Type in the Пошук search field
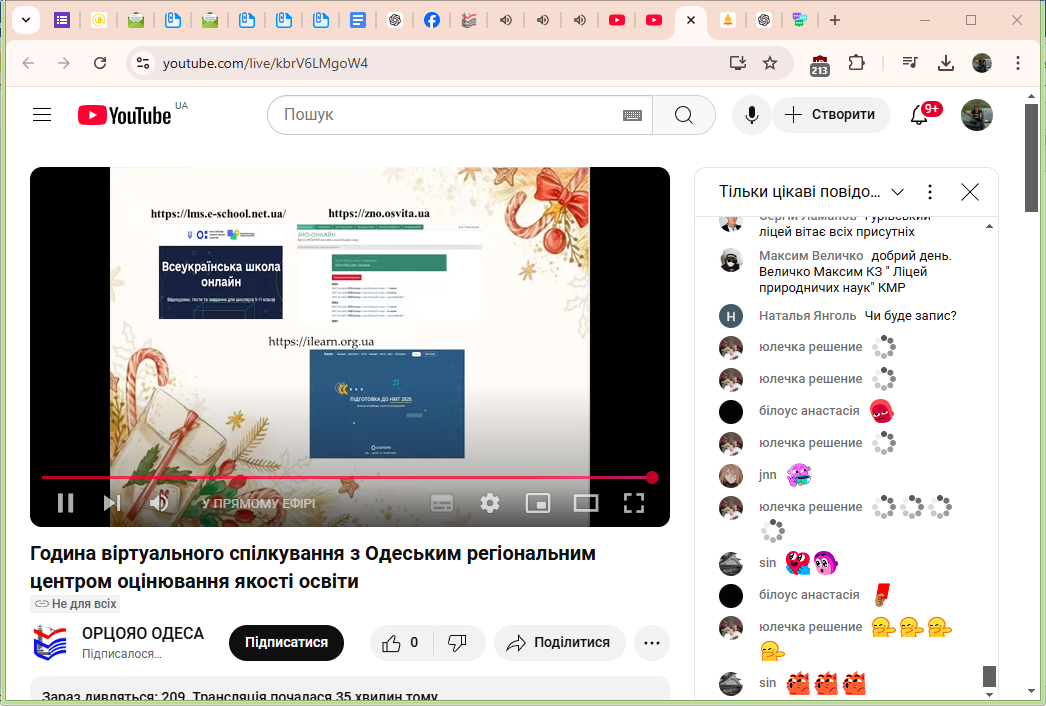The width and height of the screenshot is (1046, 706). [x=445, y=115]
